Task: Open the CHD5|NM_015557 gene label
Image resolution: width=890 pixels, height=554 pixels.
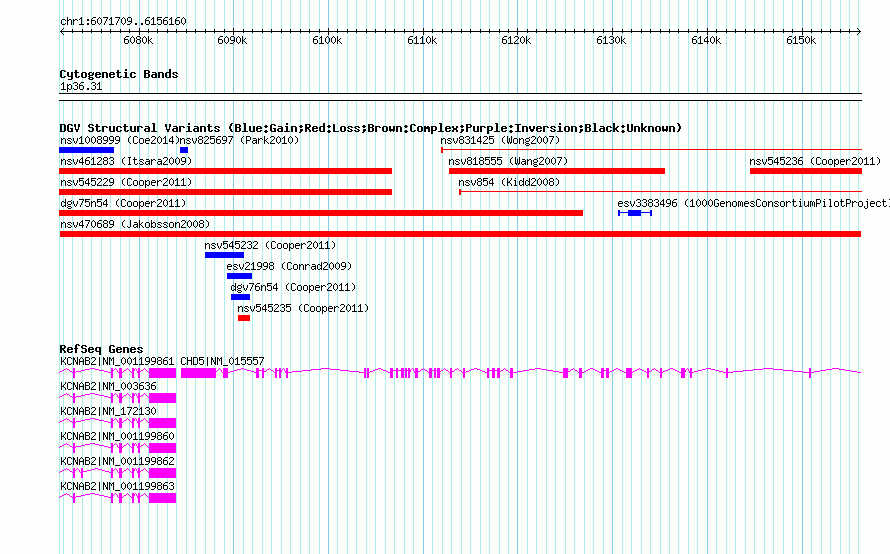Action: (x=222, y=362)
